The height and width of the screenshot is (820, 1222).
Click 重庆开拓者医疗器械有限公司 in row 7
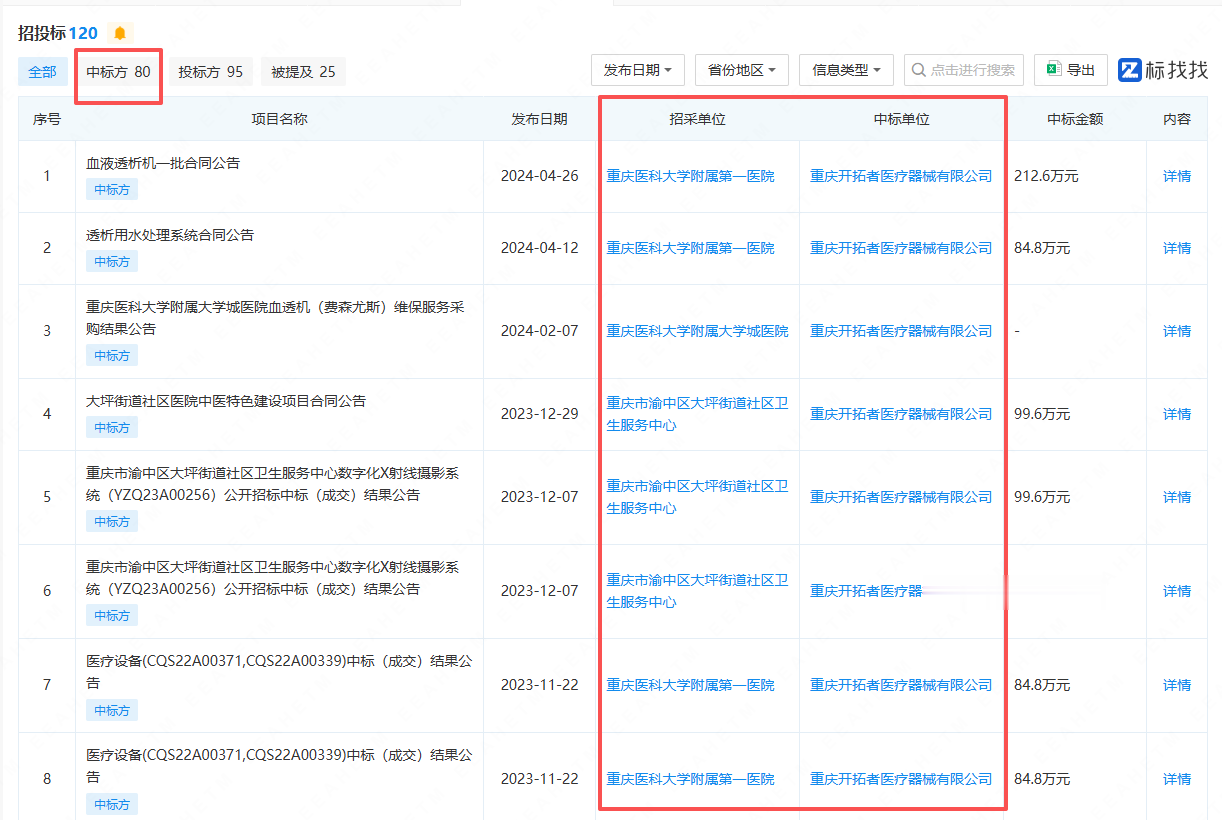coord(901,685)
